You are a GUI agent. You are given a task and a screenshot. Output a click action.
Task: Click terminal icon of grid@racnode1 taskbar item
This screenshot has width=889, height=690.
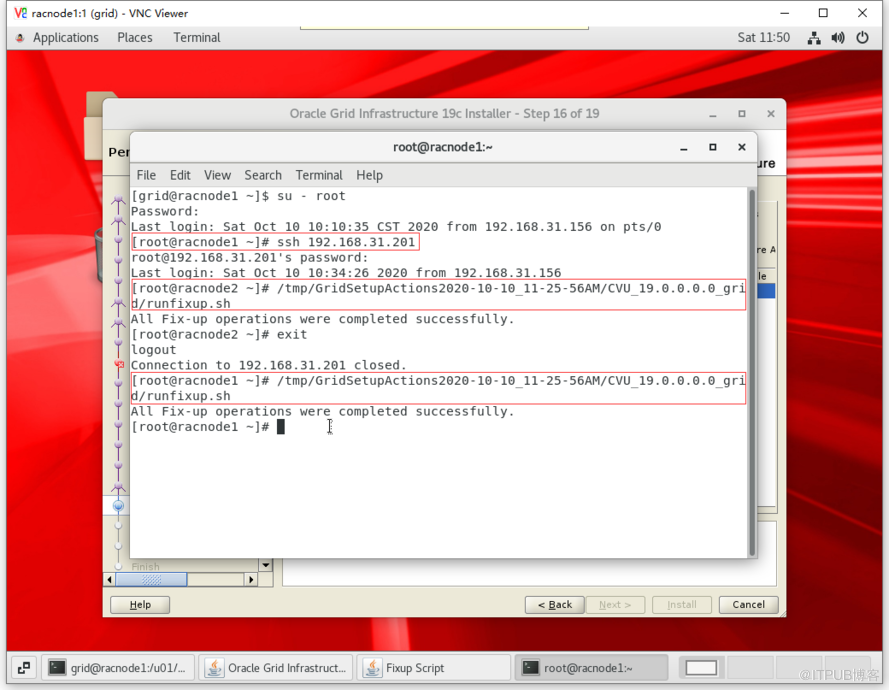(x=57, y=668)
